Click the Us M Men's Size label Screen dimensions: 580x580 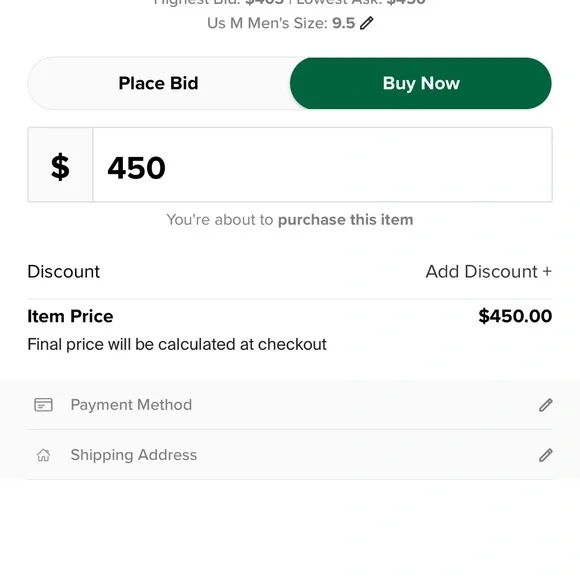tap(267, 23)
